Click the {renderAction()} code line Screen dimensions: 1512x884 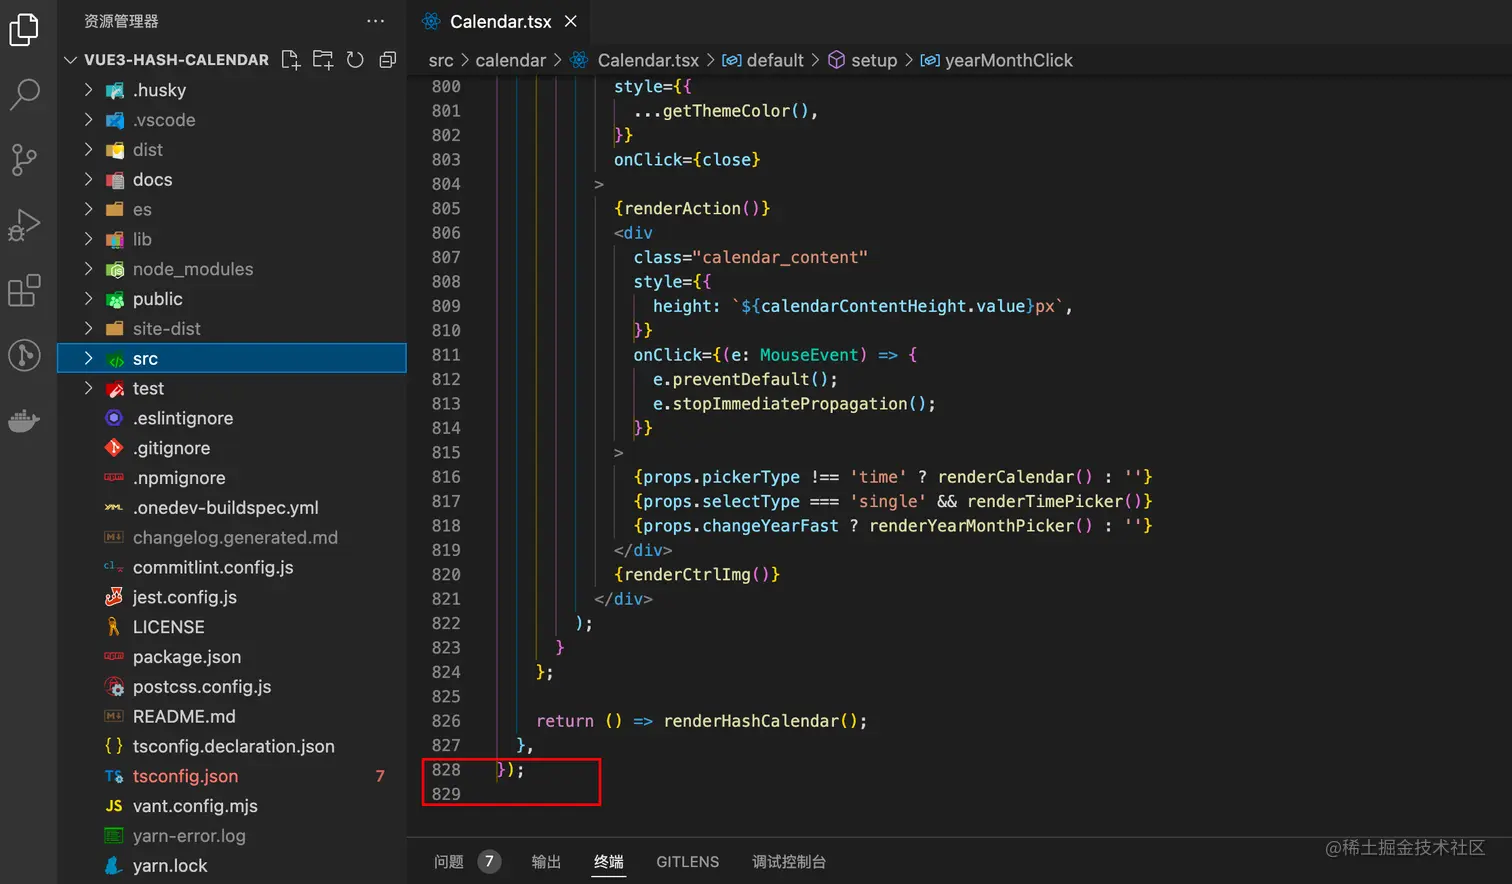click(x=692, y=209)
